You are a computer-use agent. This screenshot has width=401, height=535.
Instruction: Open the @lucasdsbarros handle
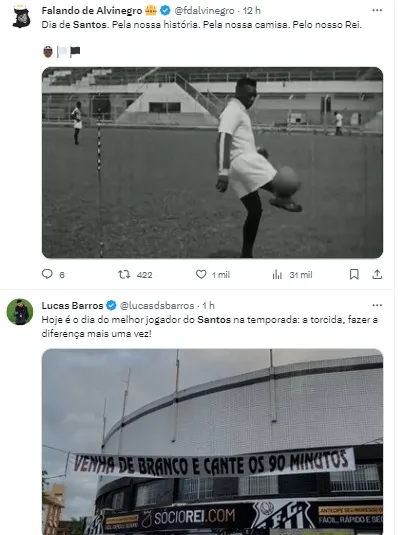(x=157, y=305)
